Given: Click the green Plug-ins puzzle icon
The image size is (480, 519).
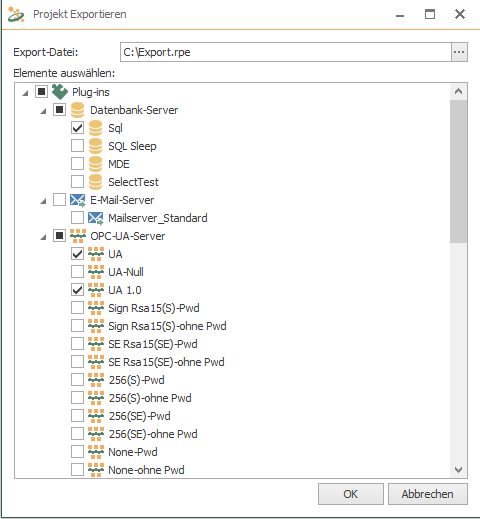Looking at the screenshot, I should (x=60, y=92).
